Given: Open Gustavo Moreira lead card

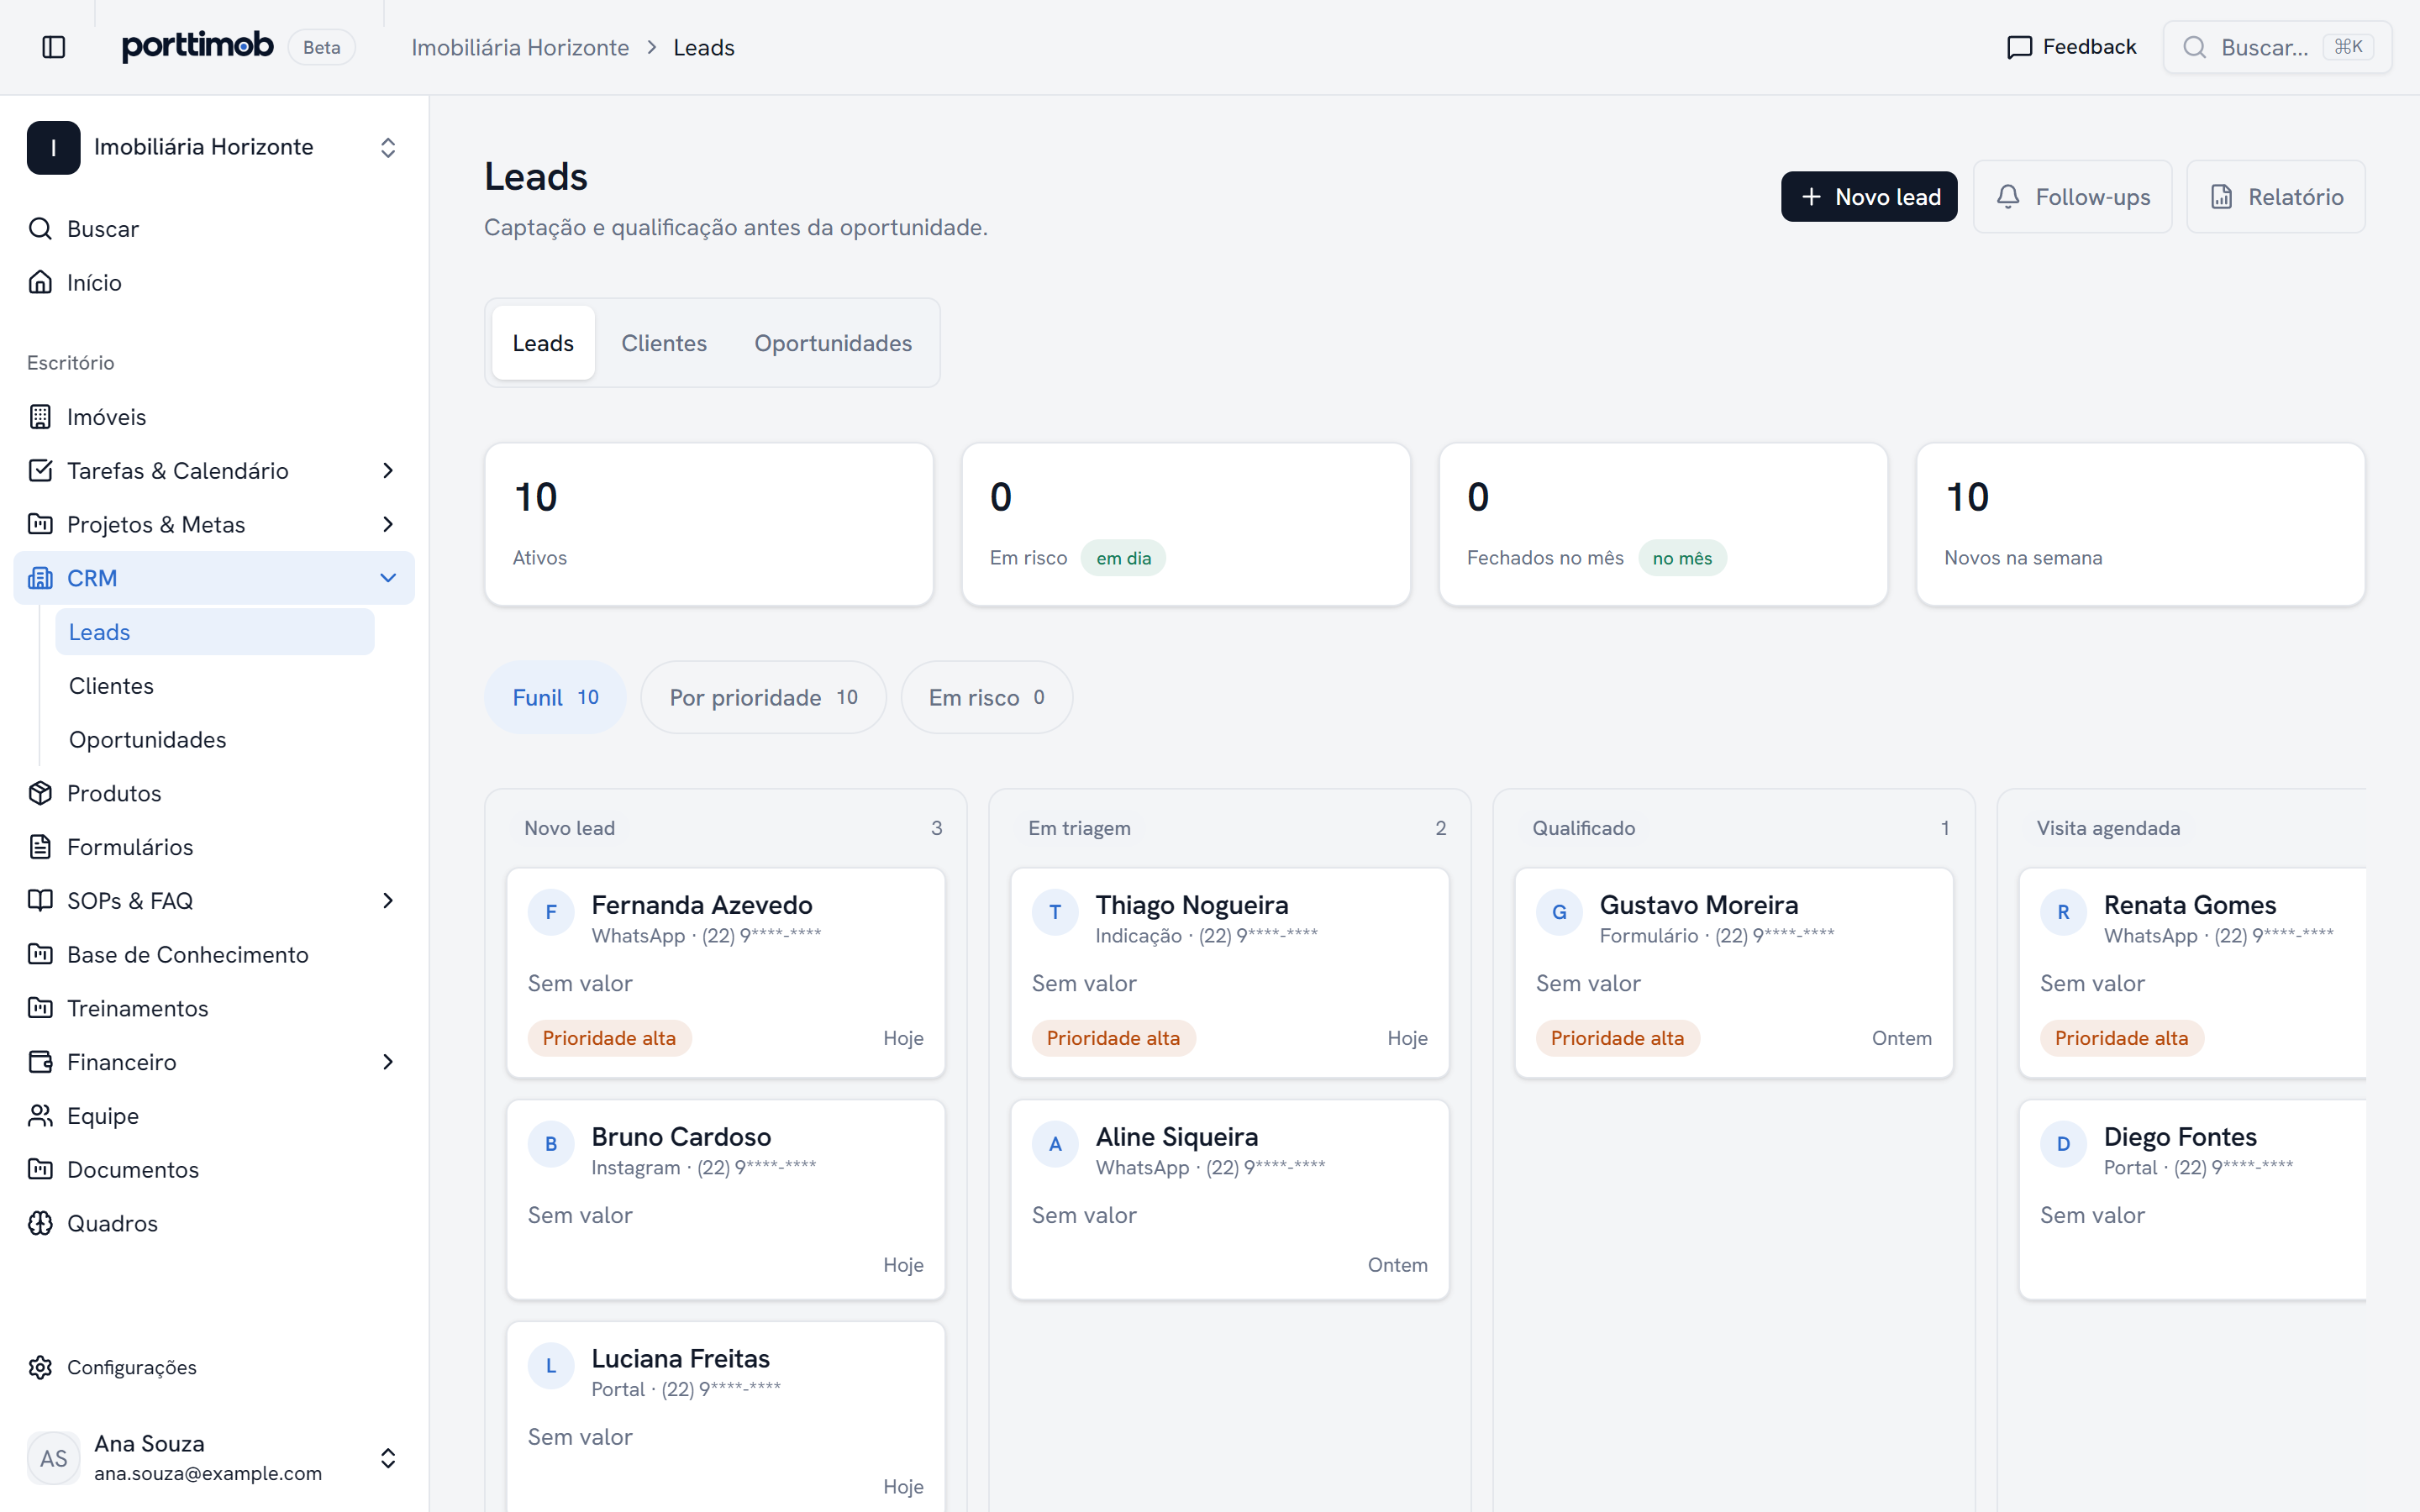Looking at the screenshot, I should click(1733, 973).
